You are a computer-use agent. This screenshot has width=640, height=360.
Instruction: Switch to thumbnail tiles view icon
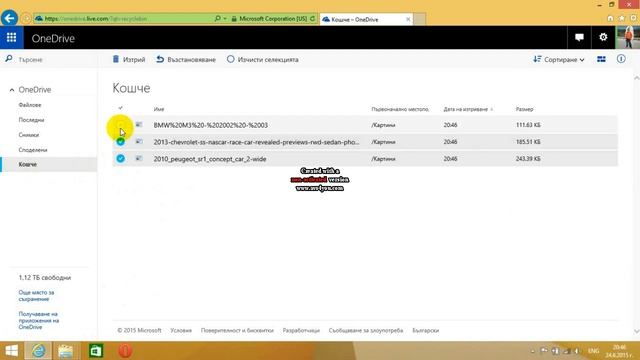[x=601, y=60]
